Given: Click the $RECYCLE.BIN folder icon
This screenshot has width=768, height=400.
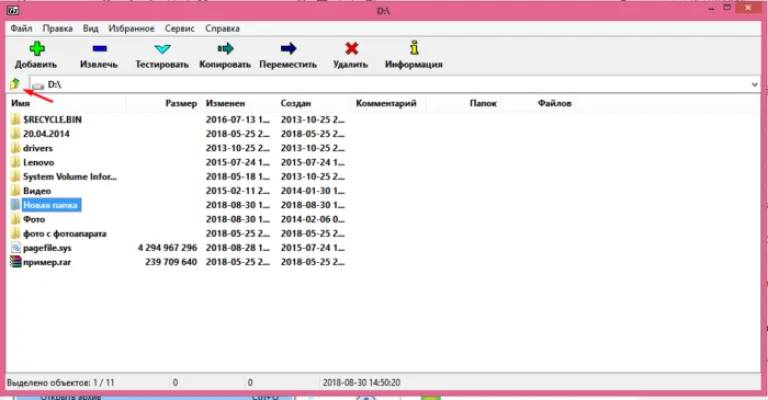Looking at the screenshot, I should click(16, 119).
